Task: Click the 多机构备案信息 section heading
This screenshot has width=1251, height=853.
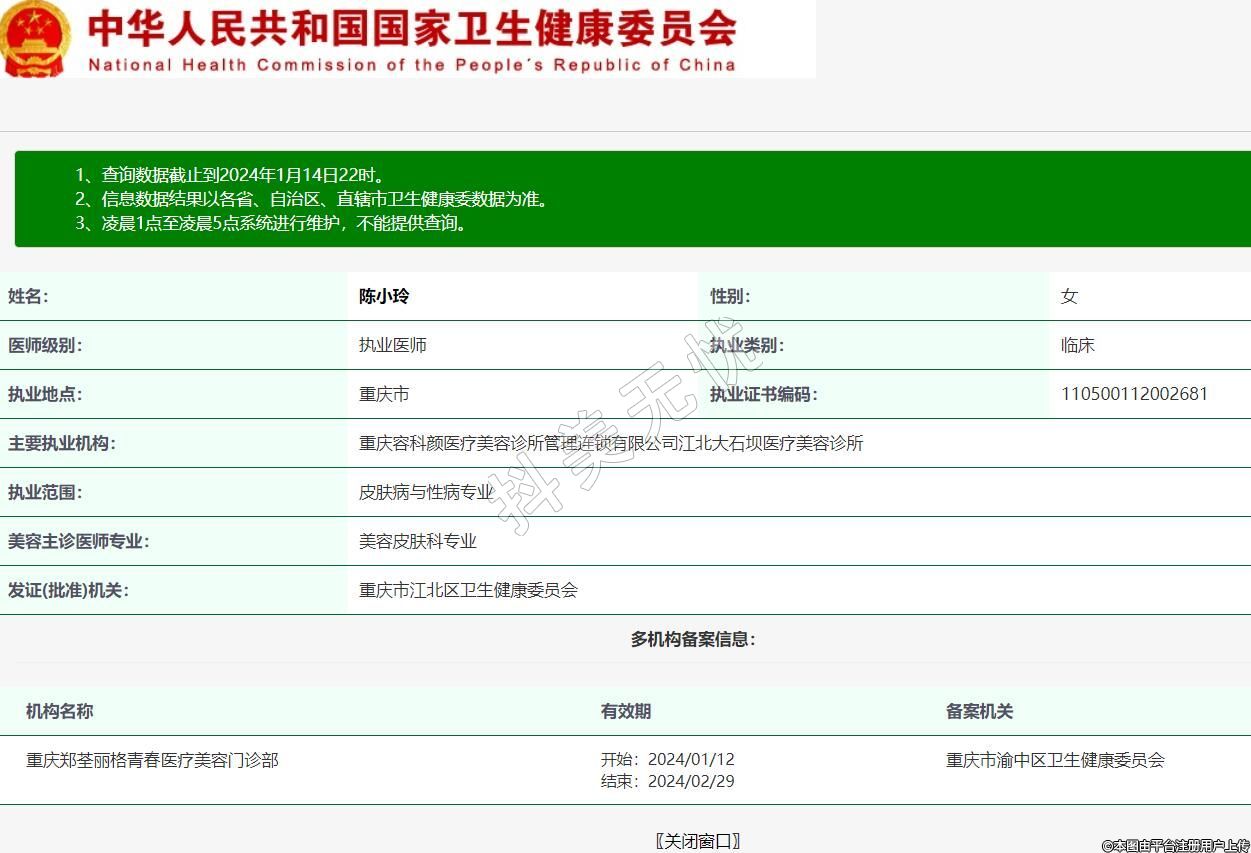Action: tap(692, 639)
